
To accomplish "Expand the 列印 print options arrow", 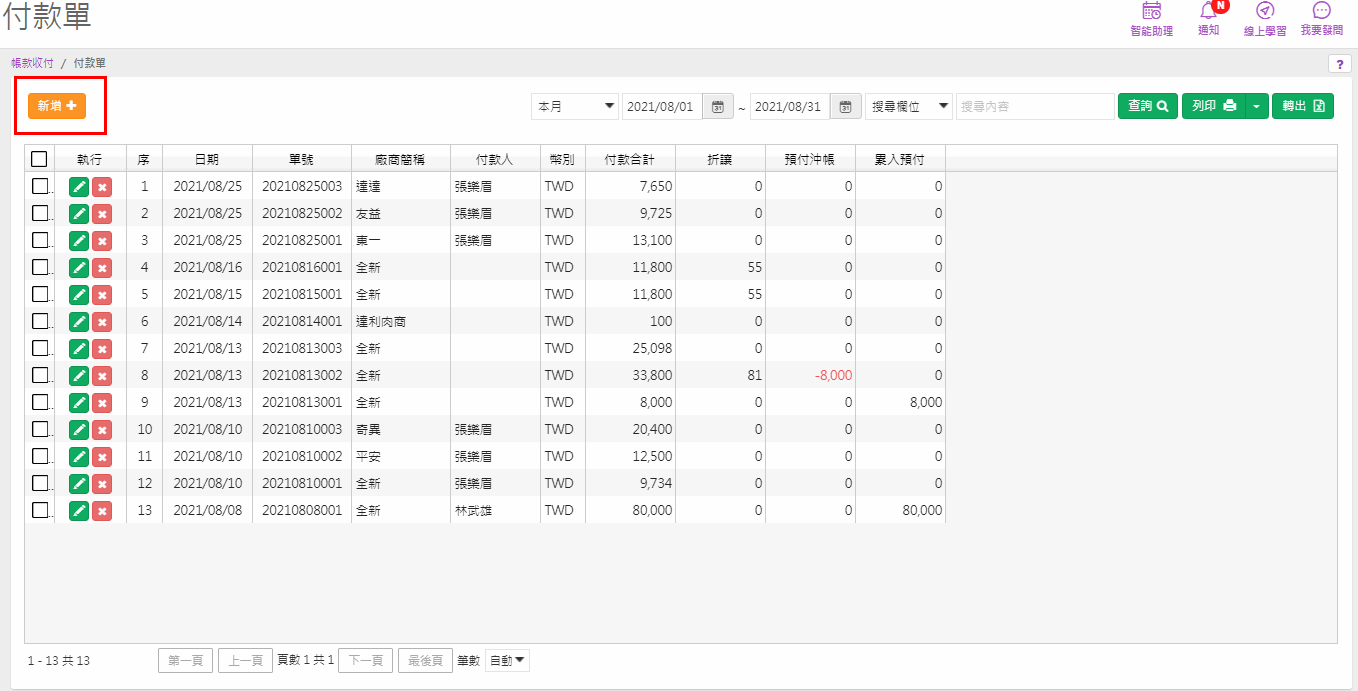I will click(1257, 106).
